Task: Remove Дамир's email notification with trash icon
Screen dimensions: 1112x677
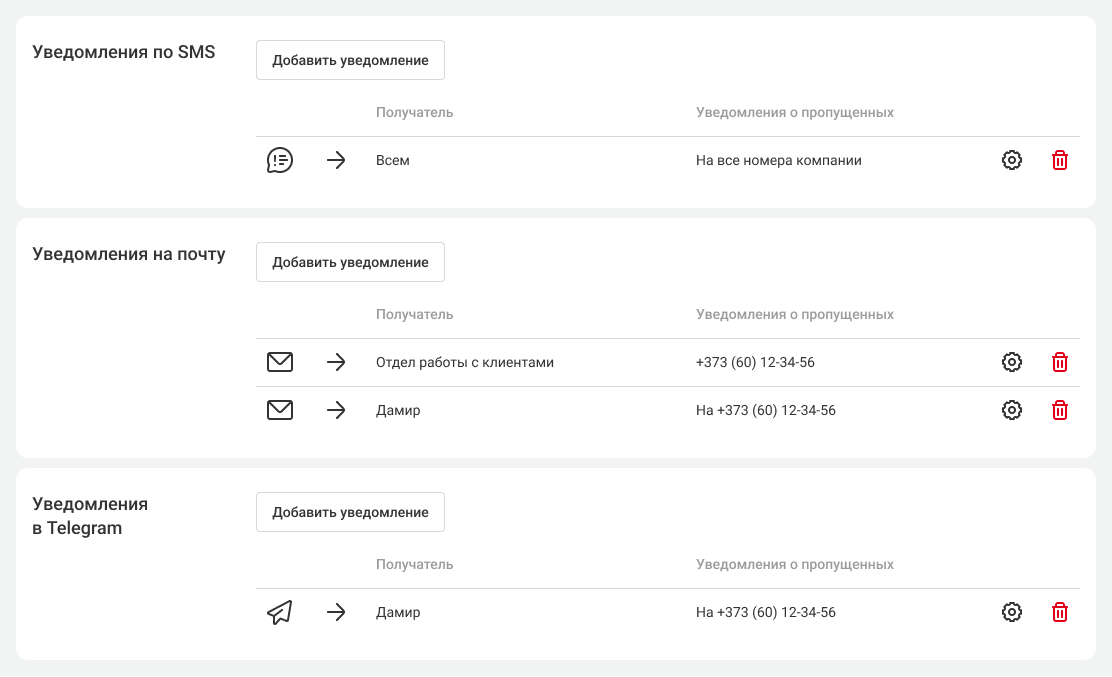Action: (x=1060, y=410)
